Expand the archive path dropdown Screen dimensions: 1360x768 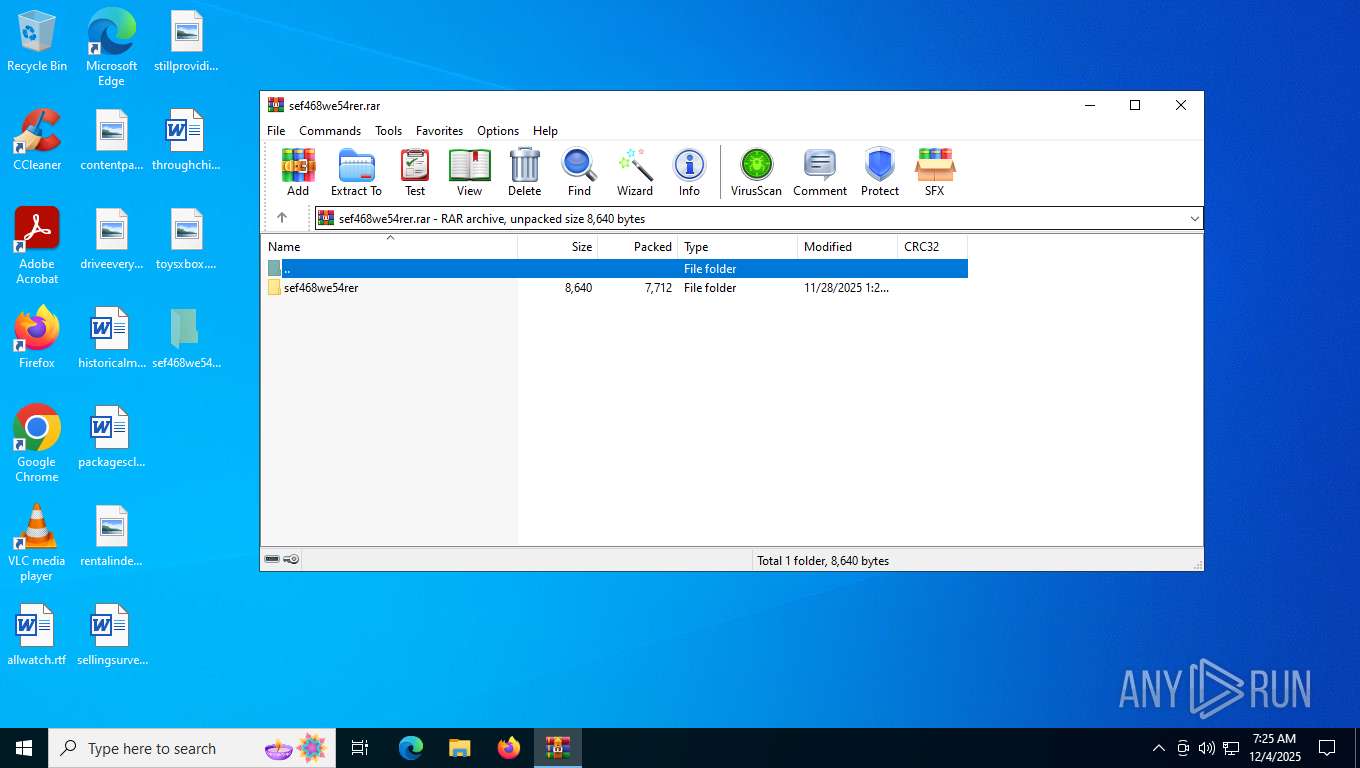[1194, 219]
